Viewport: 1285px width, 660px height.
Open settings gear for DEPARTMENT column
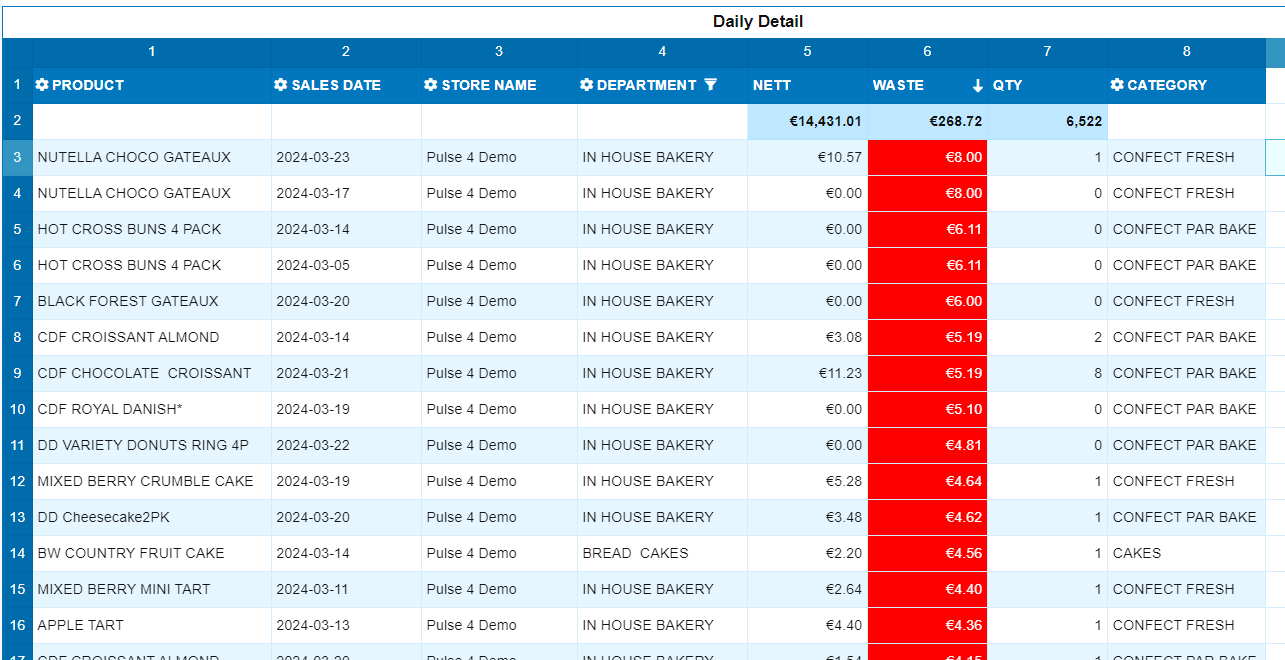click(x=586, y=85)
